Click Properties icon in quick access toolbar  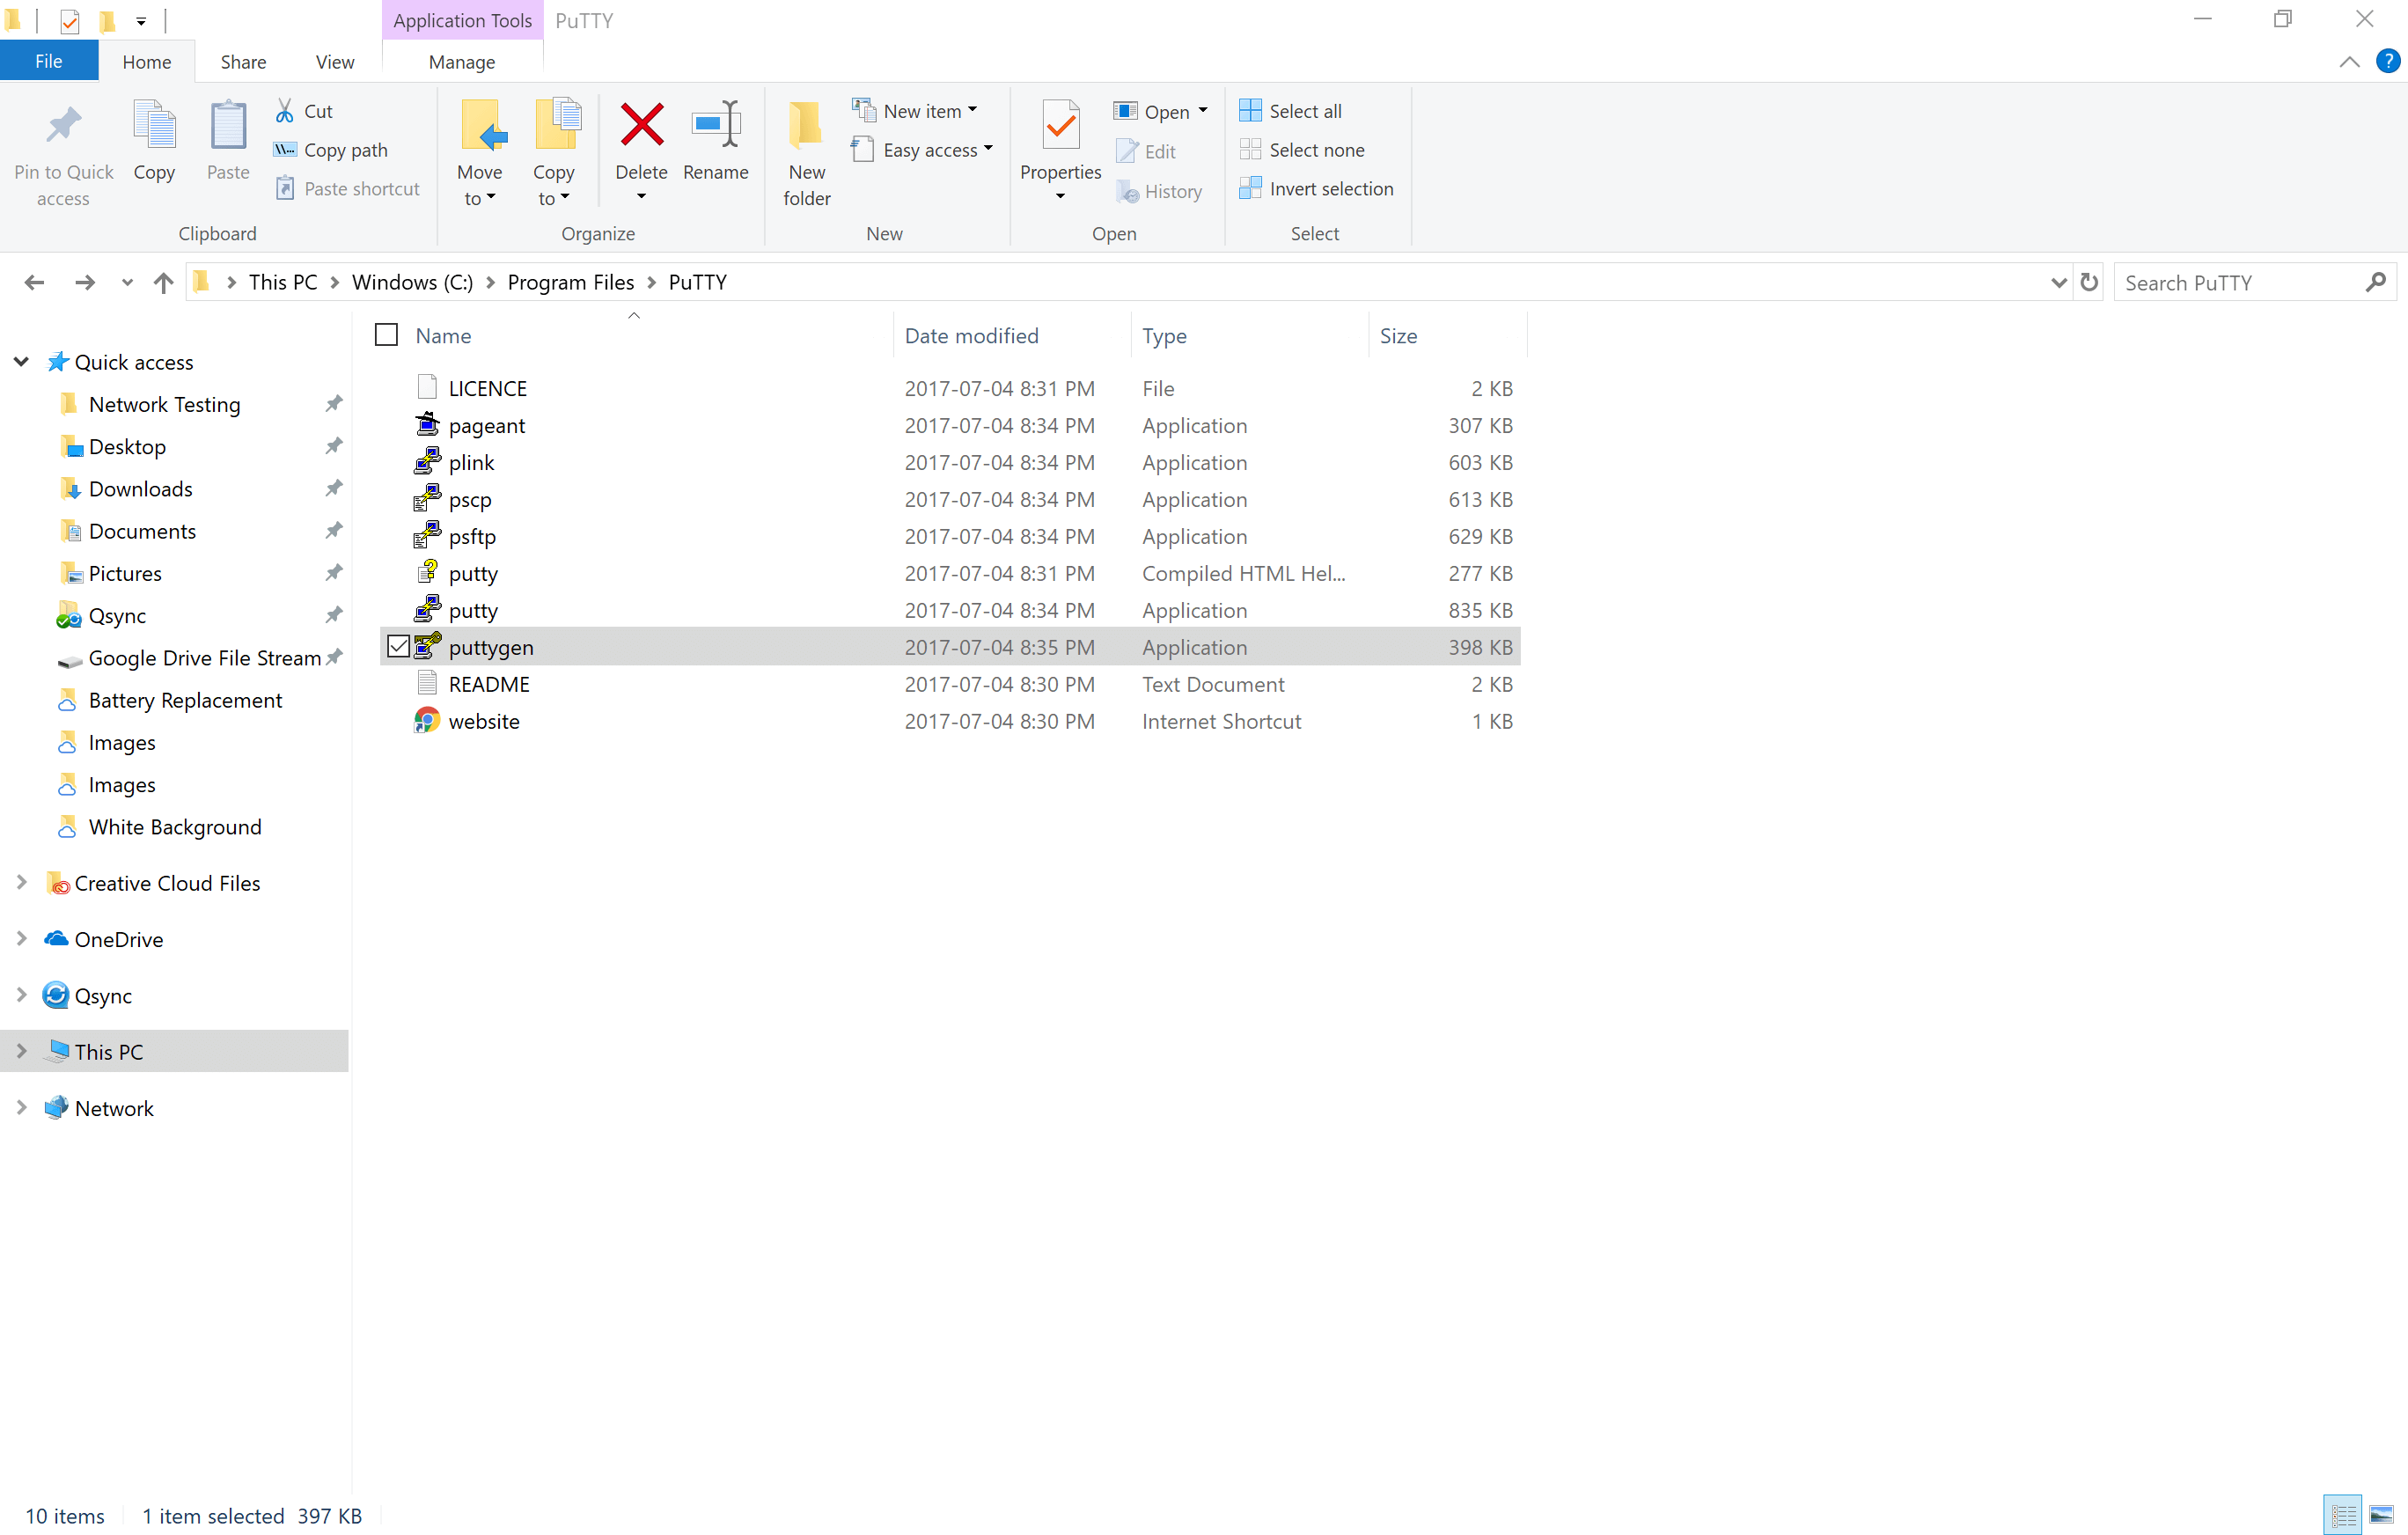point(70,20)
